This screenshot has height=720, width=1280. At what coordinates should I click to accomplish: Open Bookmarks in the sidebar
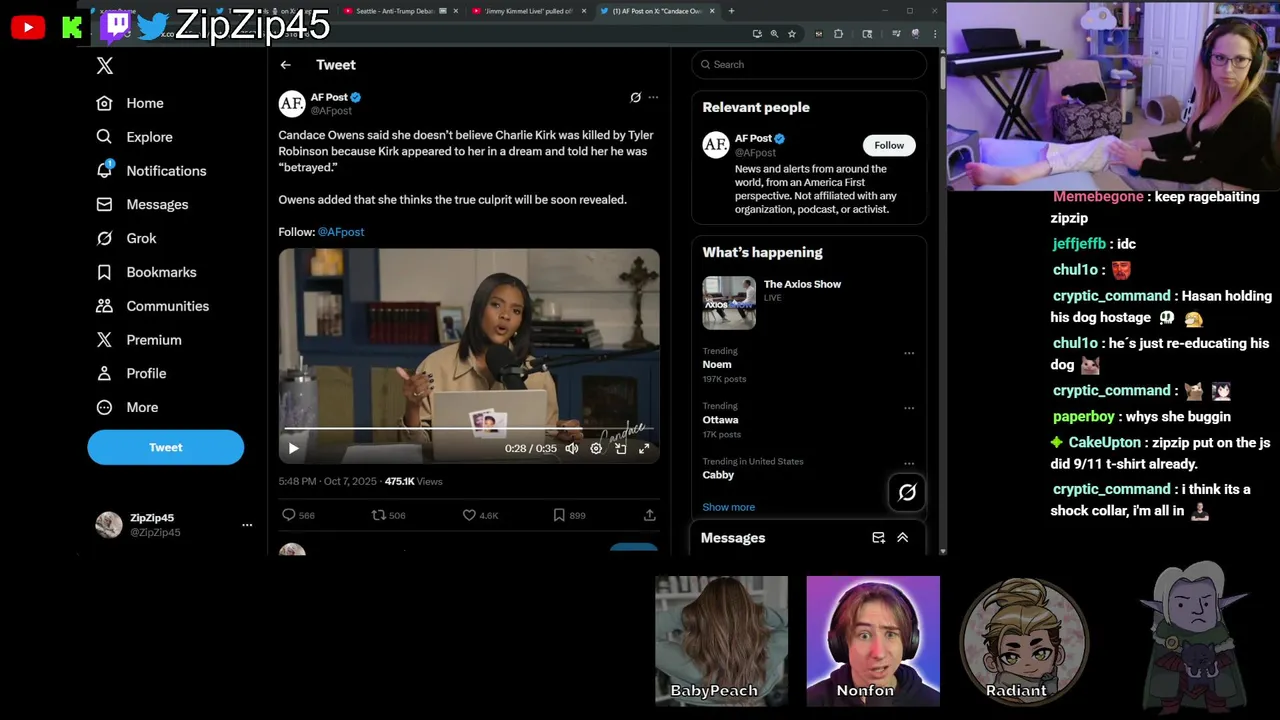(x=146, y=272)
